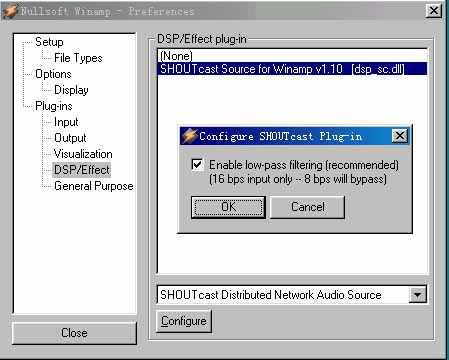Image resolution: width=449 pixels, height=360 pixels.
Task: Select Options in the preferences tree
Action: point(53,74)
